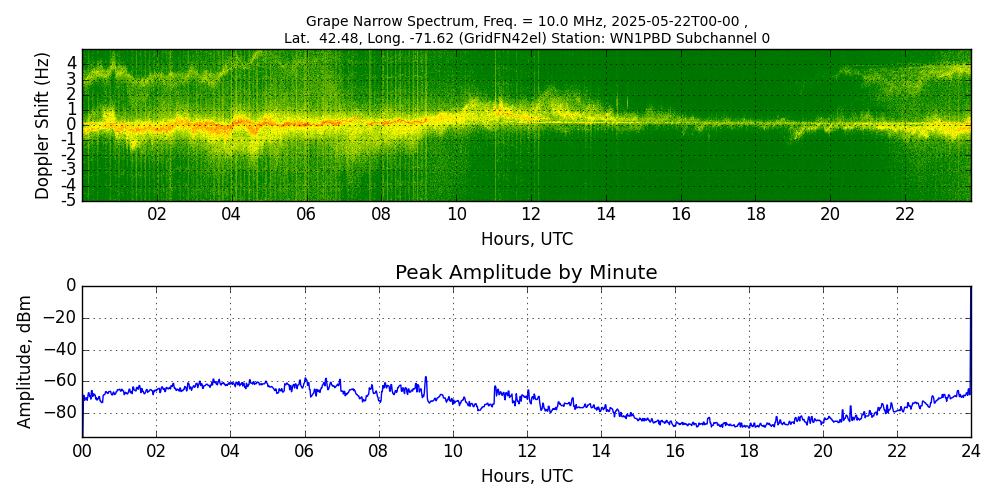Click the 12 hour tick on the spectrogram axis
Viewport: 1000px width, 500px height.
(x=531, y=215)
